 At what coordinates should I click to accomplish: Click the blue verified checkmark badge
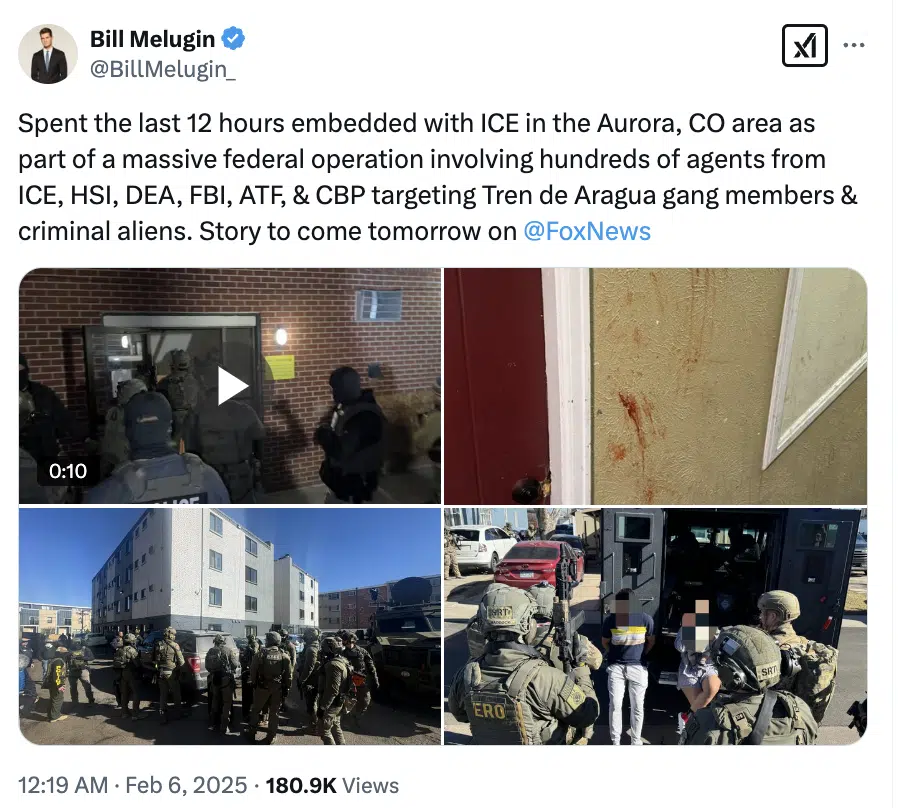(233, 39)
